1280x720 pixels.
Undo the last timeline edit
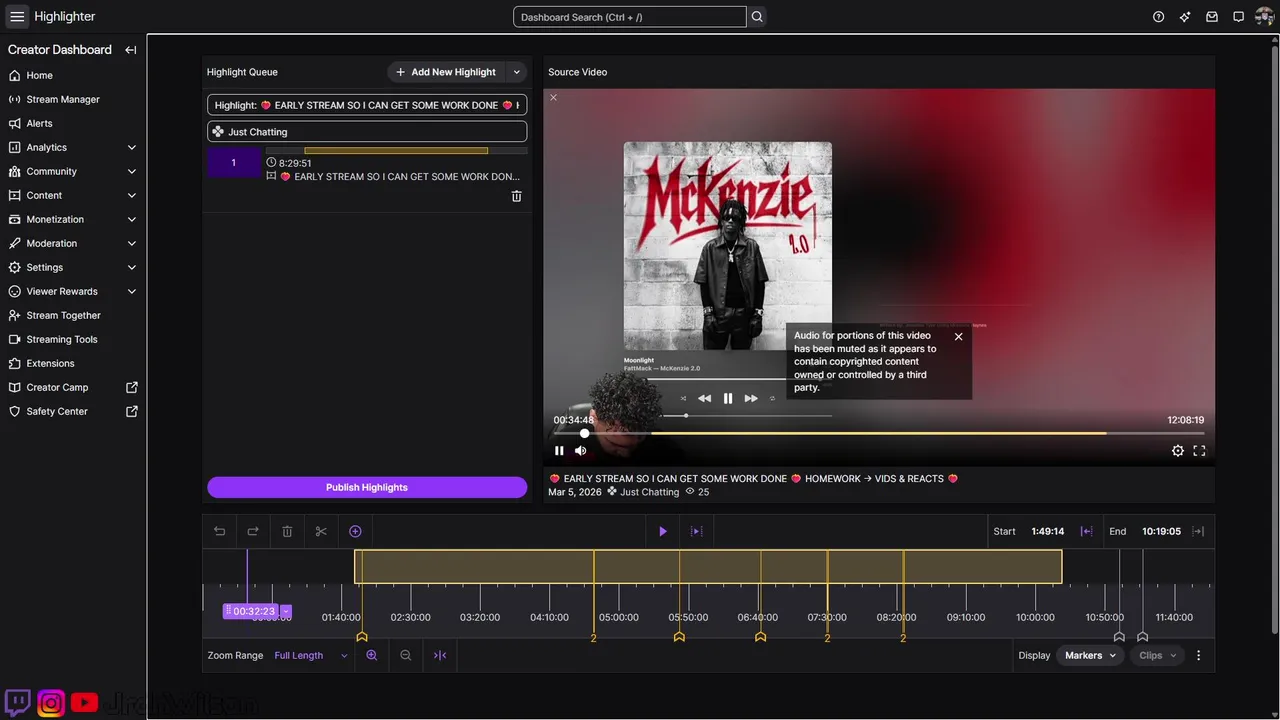coord(220,532)
